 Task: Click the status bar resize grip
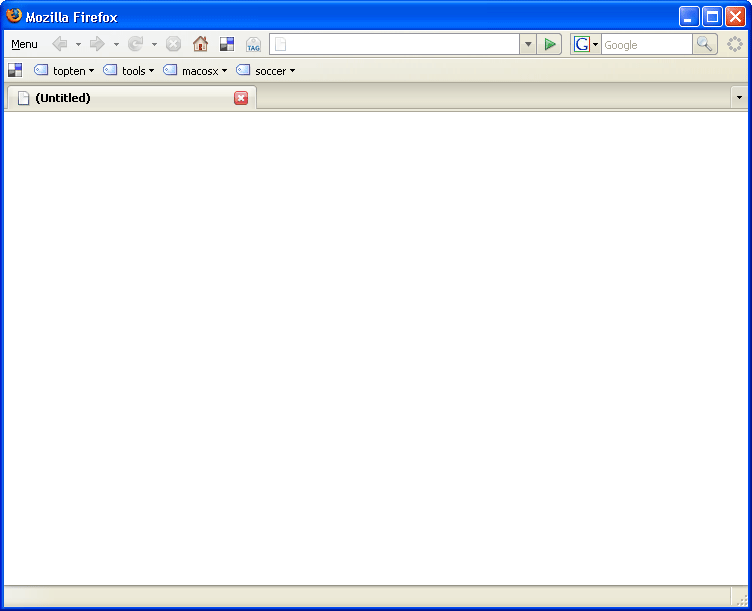[x=741, y=599]
